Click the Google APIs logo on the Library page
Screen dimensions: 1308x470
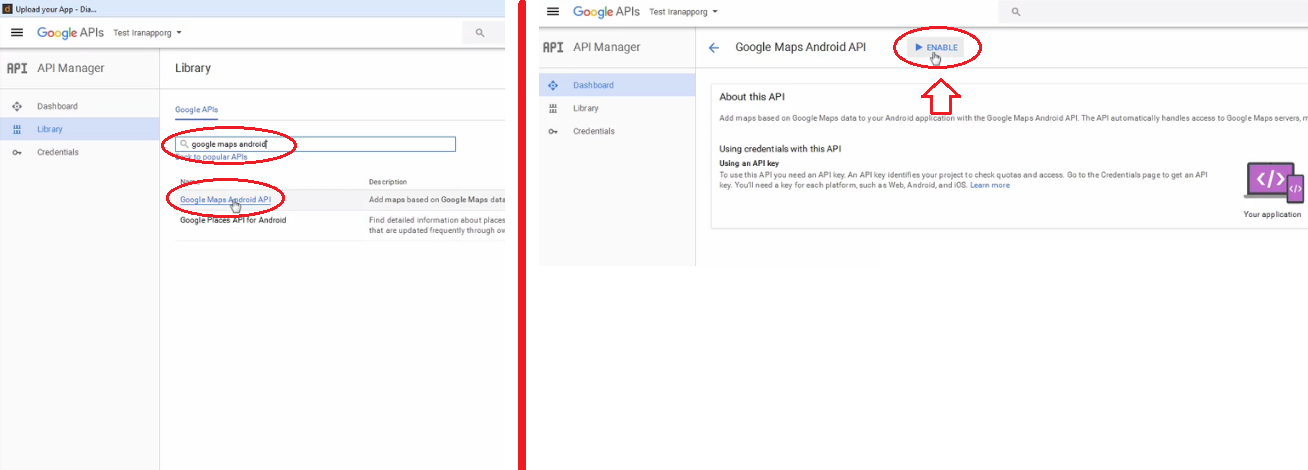coord(70,33)
